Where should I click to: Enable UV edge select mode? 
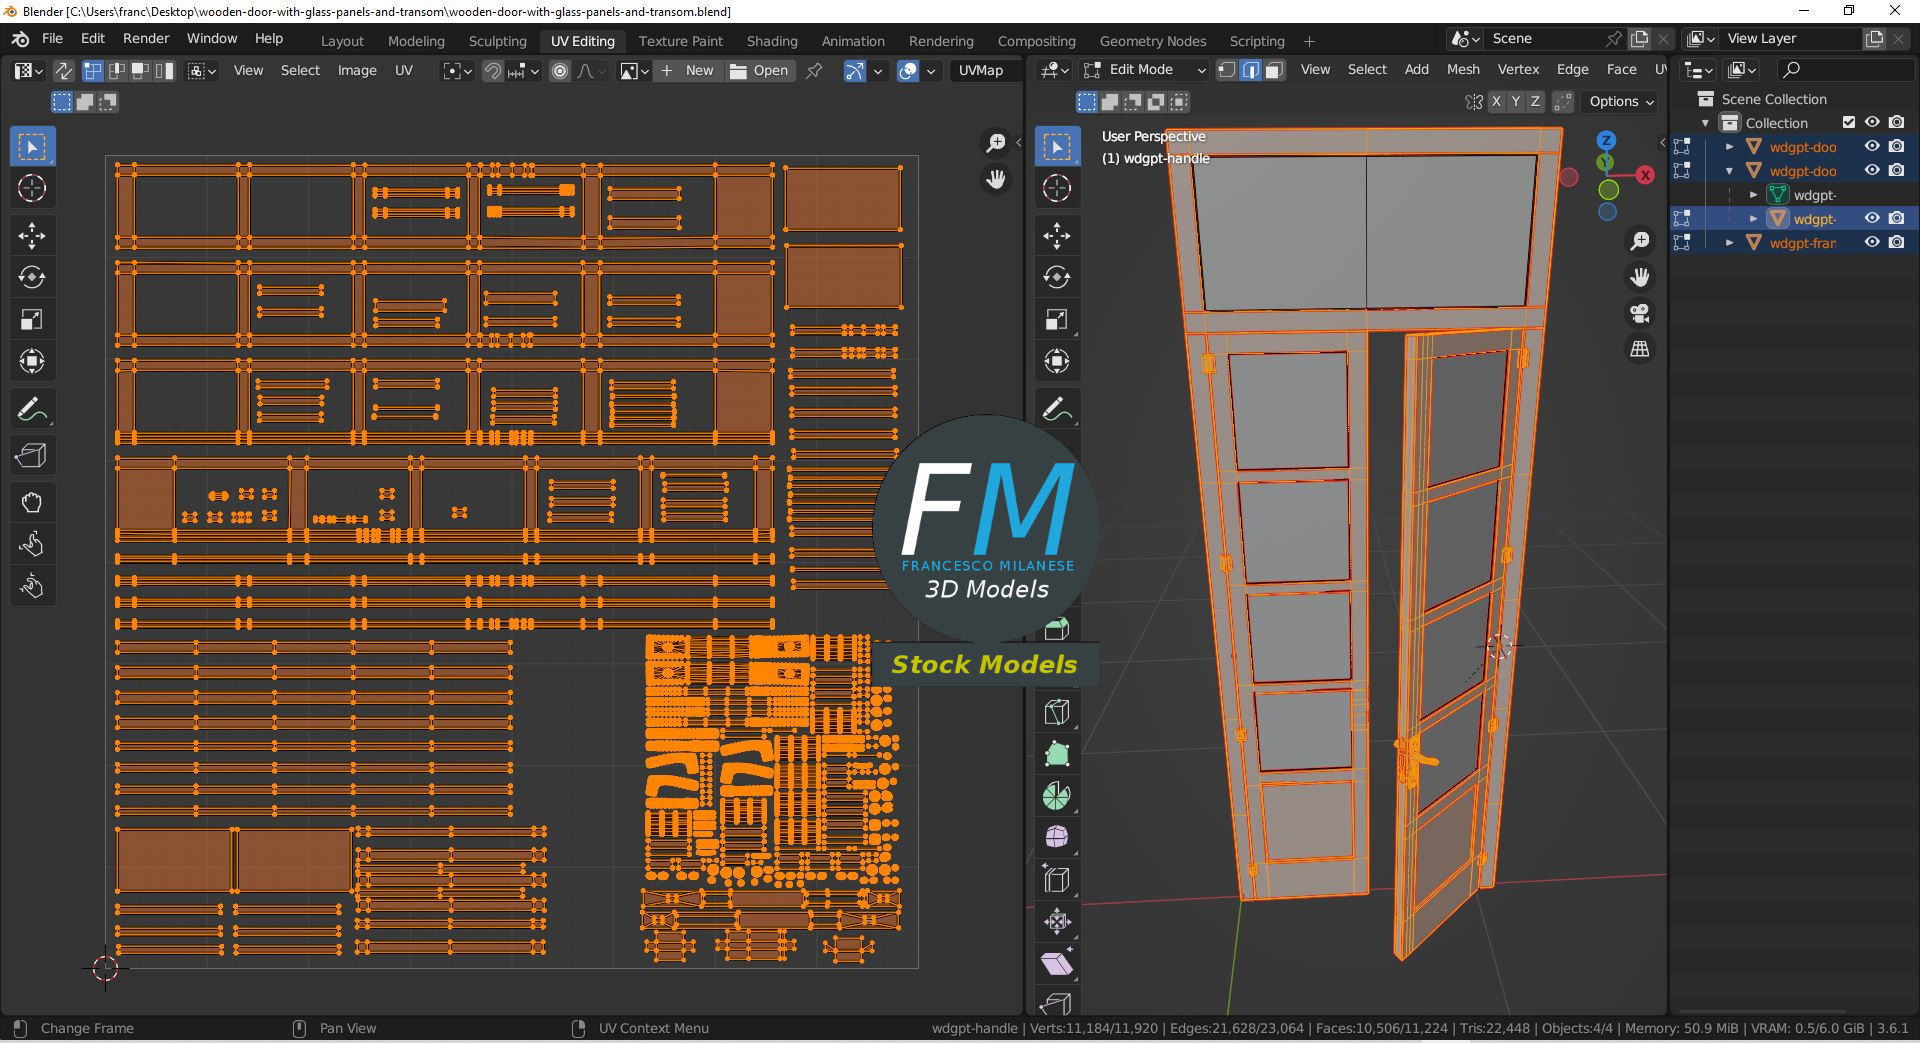(116, 70)
